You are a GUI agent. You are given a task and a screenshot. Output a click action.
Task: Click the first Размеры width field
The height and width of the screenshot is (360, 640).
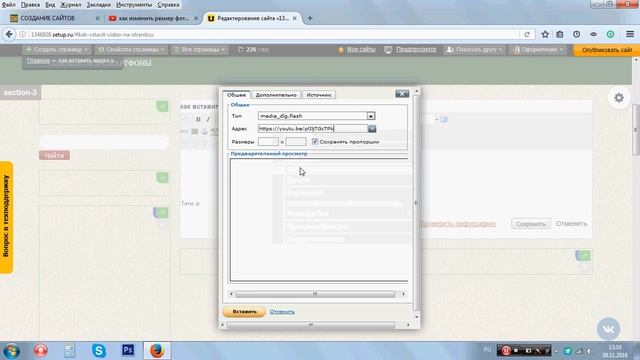[x=268, y=142]
